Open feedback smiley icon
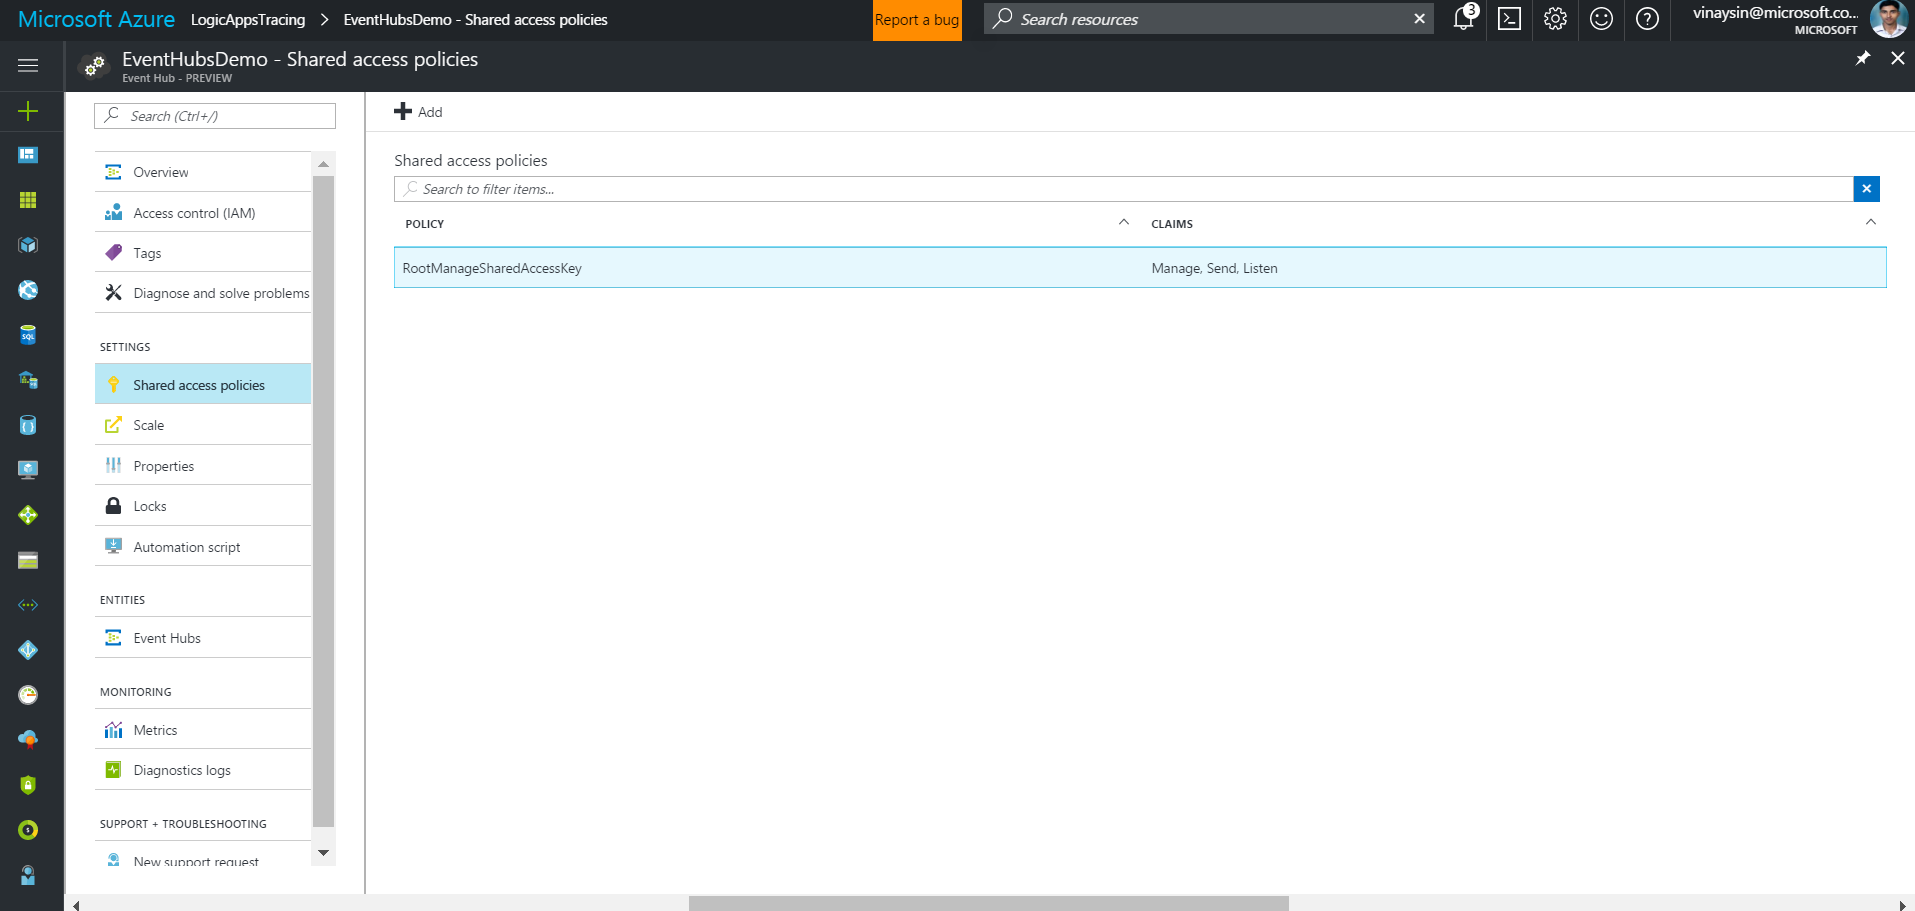The image size is (1915, 911). point(1601,19)
